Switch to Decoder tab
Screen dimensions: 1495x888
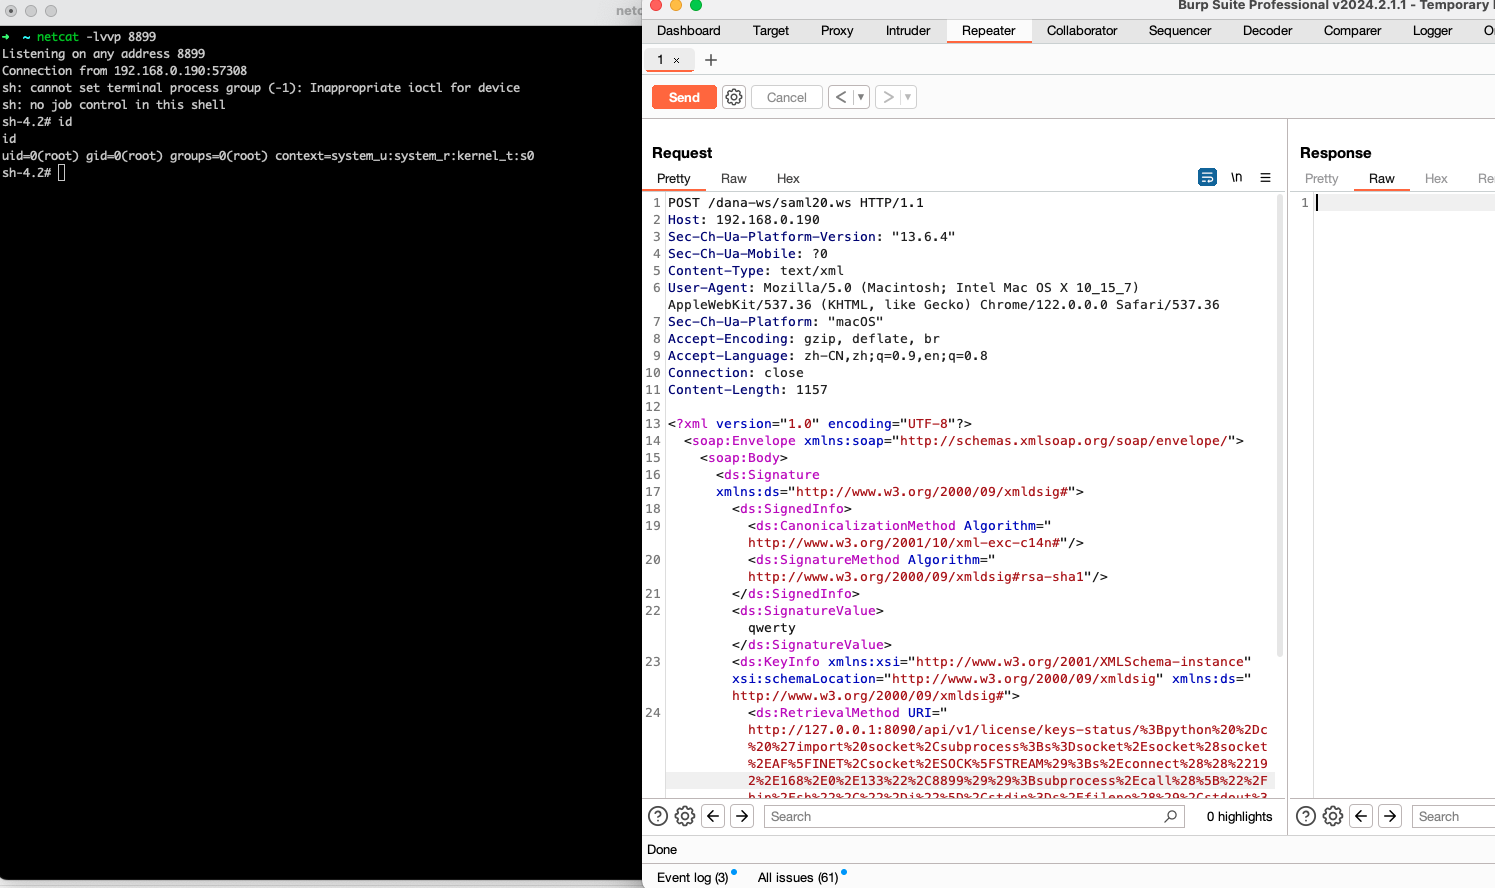pos(1267,31)
